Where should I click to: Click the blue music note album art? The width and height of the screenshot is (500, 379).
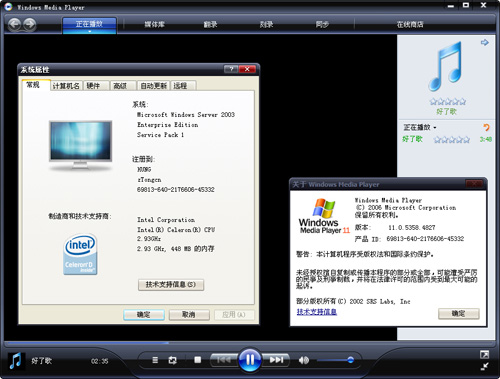point(446,66)
